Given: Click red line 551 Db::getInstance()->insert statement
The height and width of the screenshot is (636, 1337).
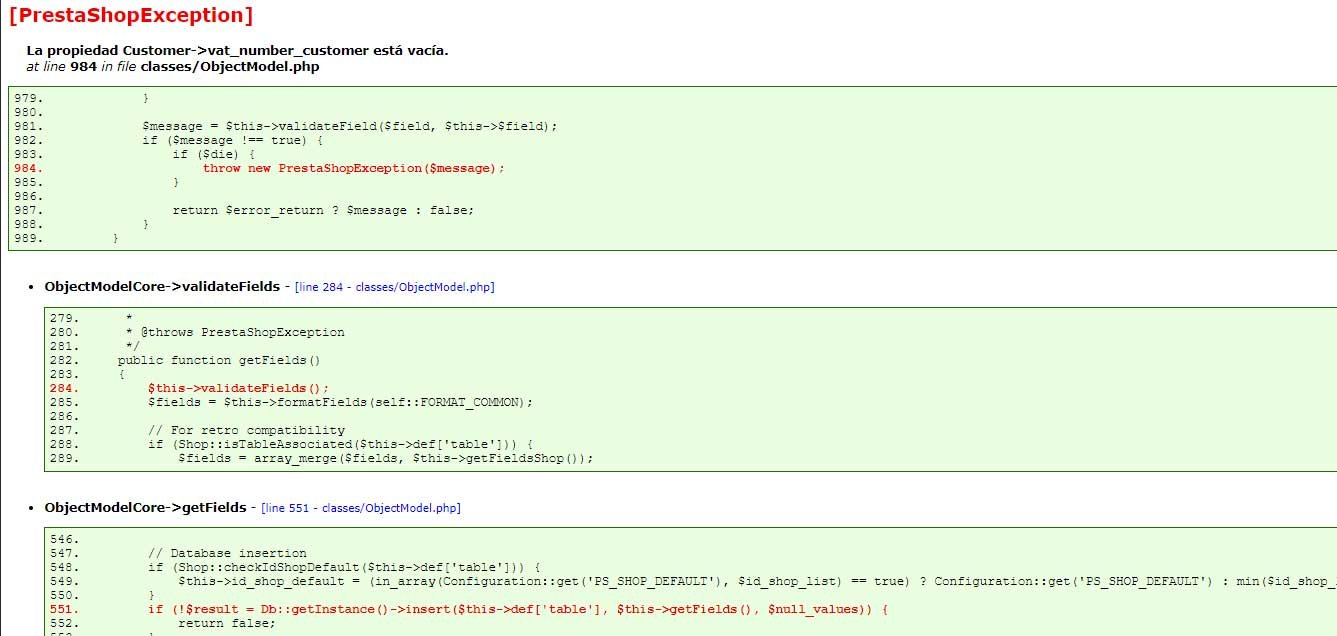Looking at the screenshot, I should pos(518,609).
